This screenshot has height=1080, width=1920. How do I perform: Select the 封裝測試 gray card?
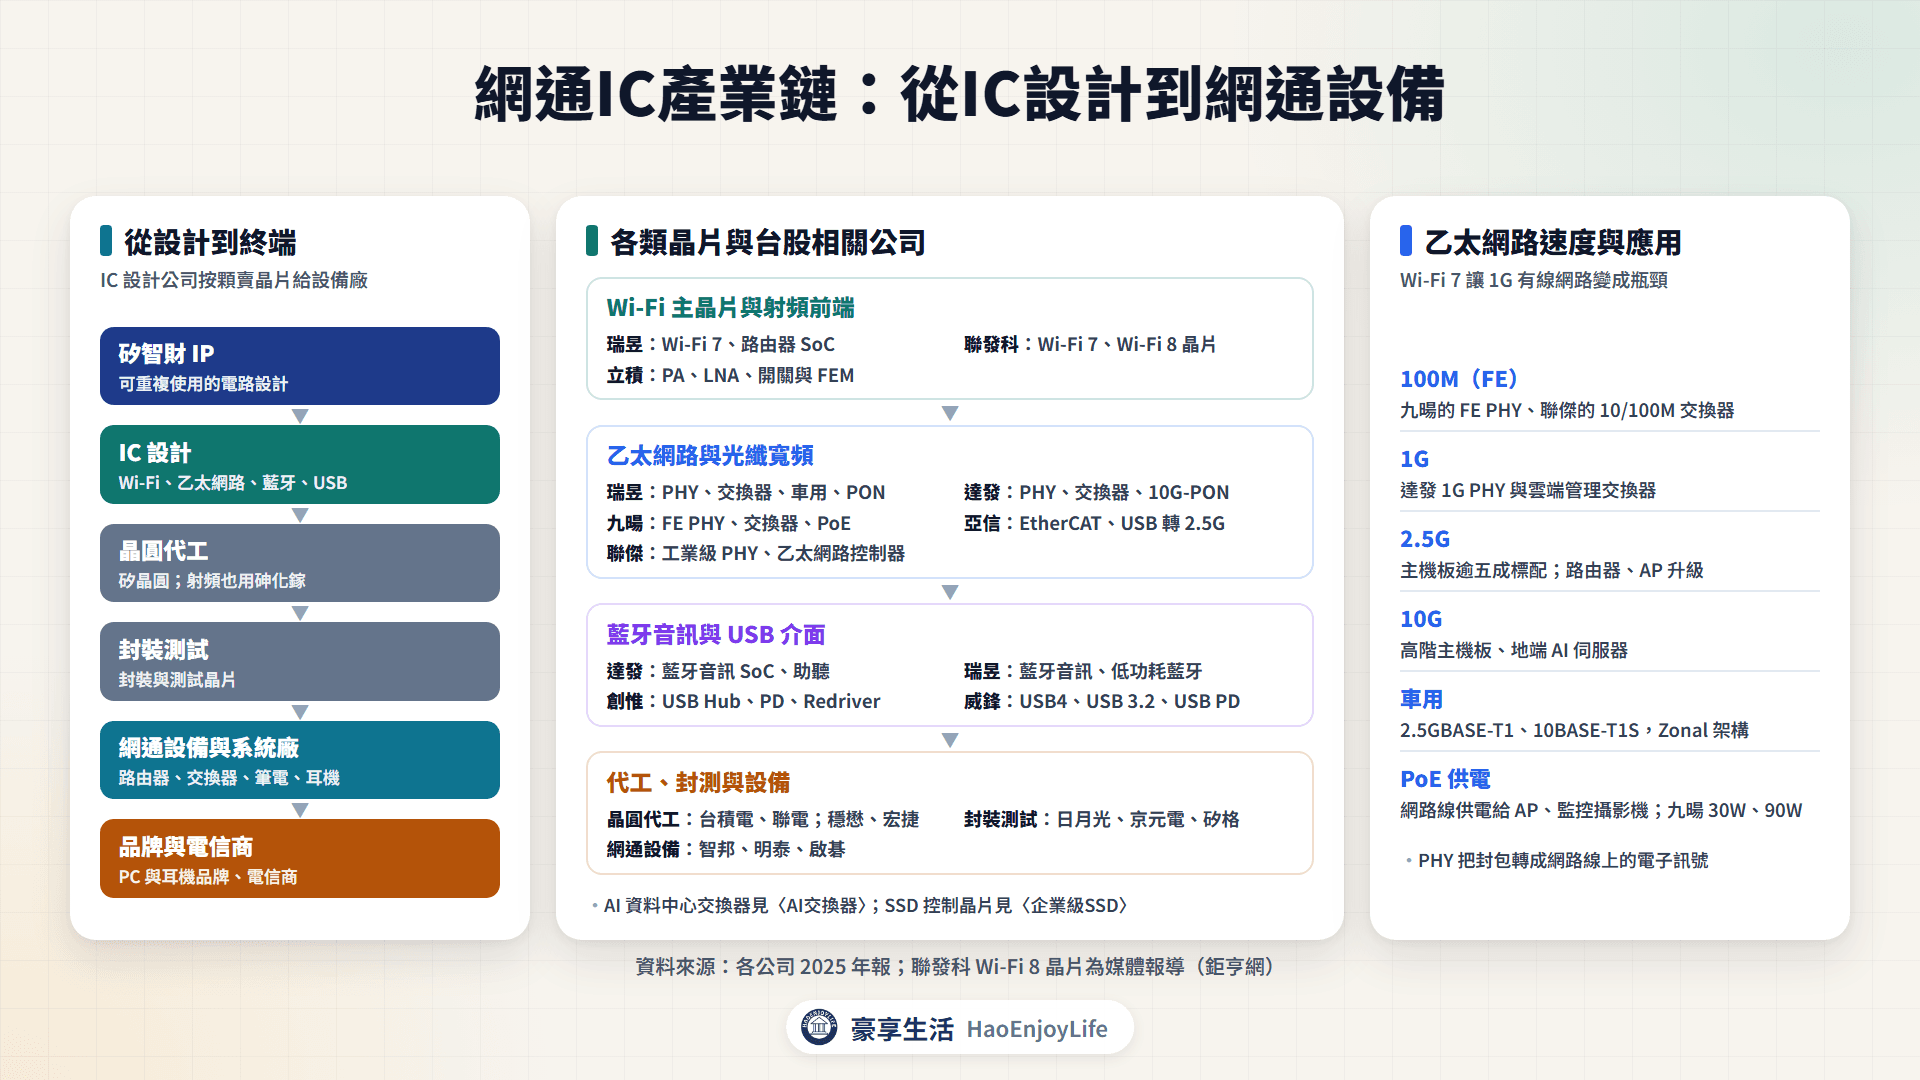(x=300, y=662)
